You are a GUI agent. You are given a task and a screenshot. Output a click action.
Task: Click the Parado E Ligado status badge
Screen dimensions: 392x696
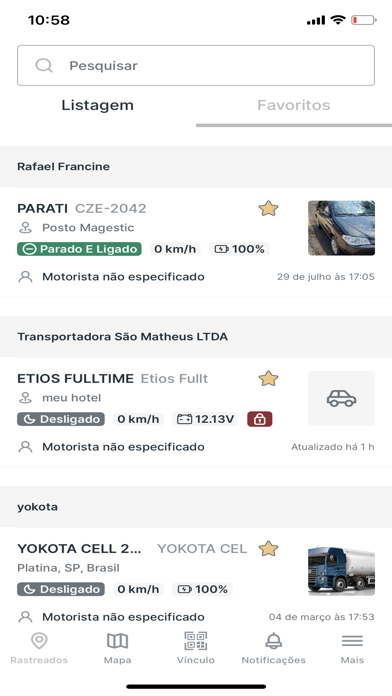79,249
